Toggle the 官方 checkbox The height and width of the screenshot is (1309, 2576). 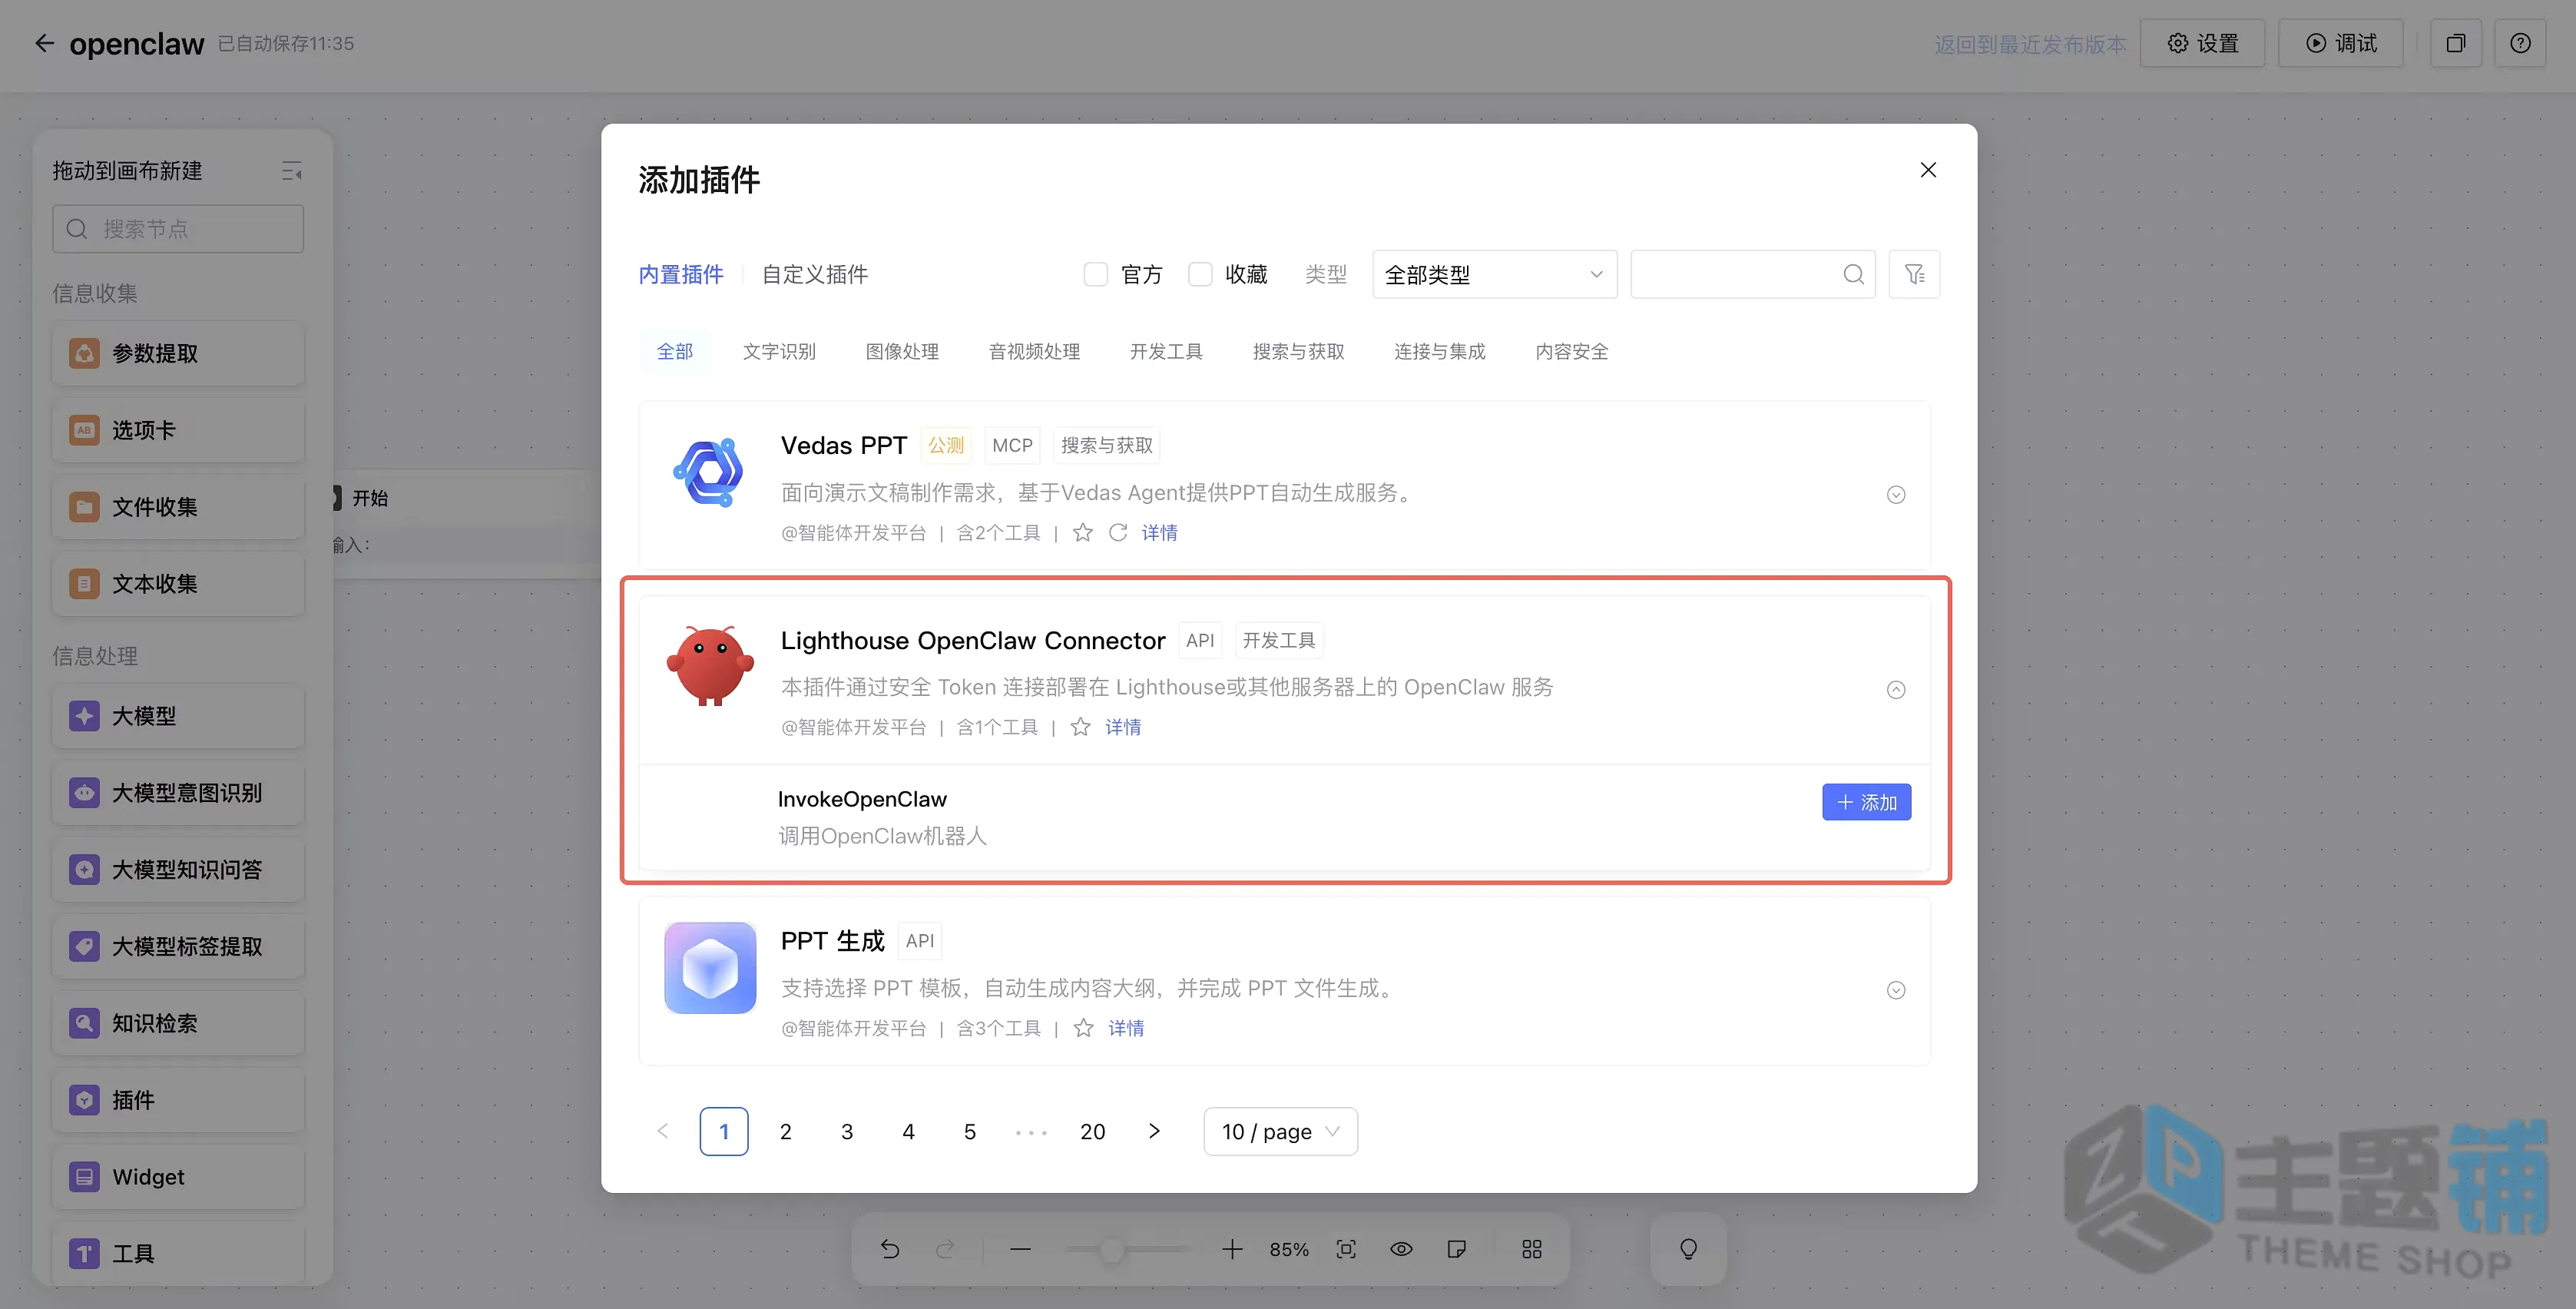tap(1096, 274)
